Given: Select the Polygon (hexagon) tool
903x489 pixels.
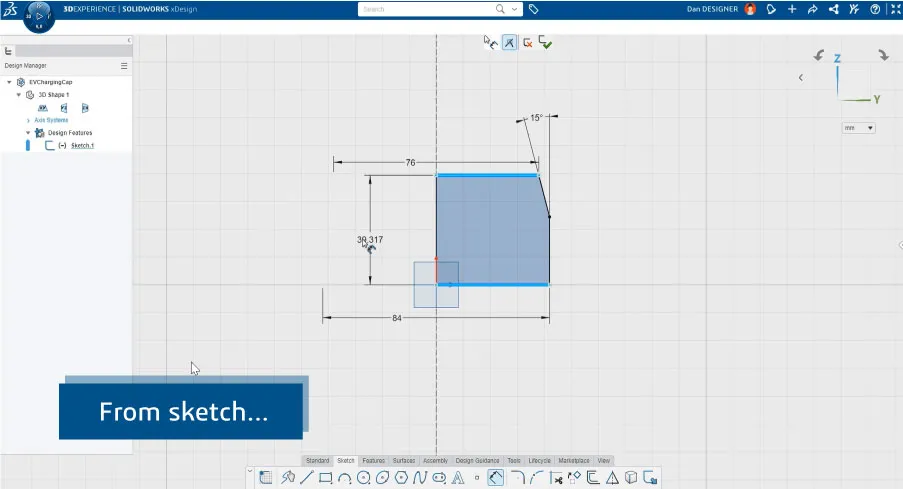Looking at the screenshot, I should coord(401,477).
